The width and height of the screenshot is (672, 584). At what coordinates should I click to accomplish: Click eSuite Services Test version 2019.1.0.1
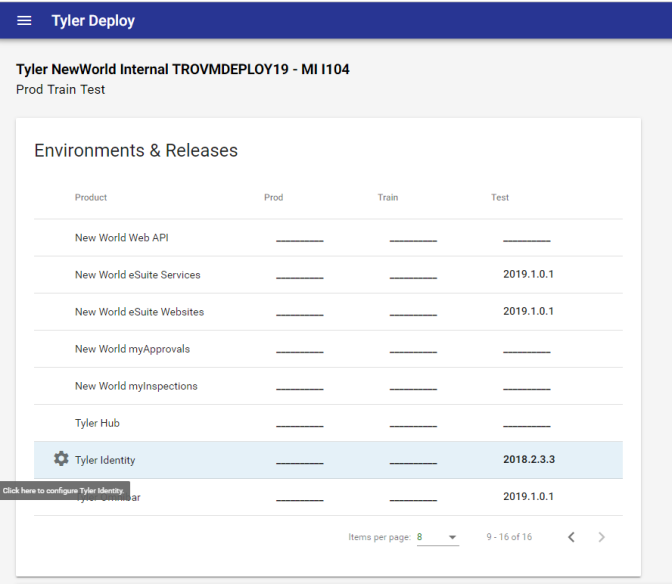click(528, 274)
